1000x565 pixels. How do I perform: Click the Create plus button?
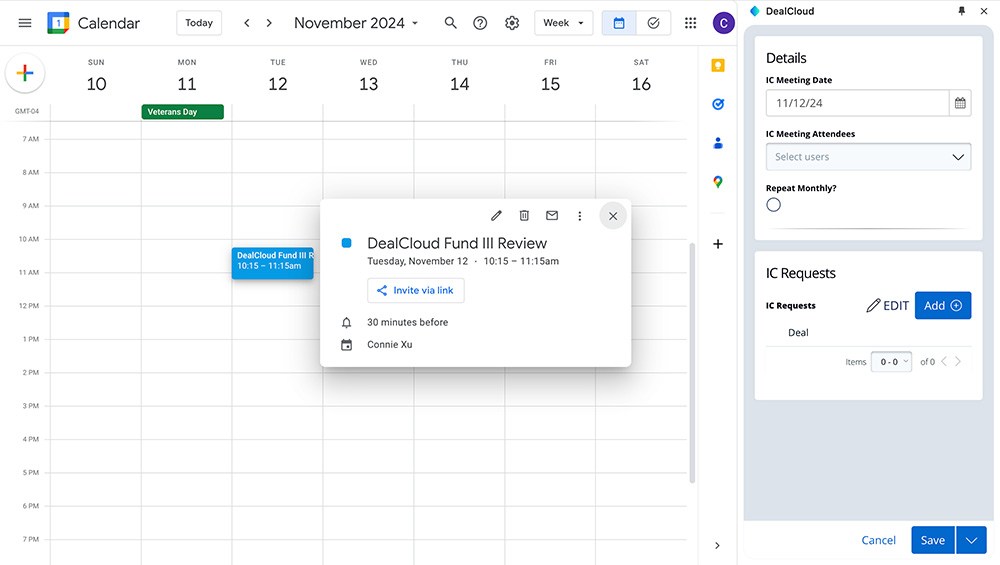(x=25, y=73)
